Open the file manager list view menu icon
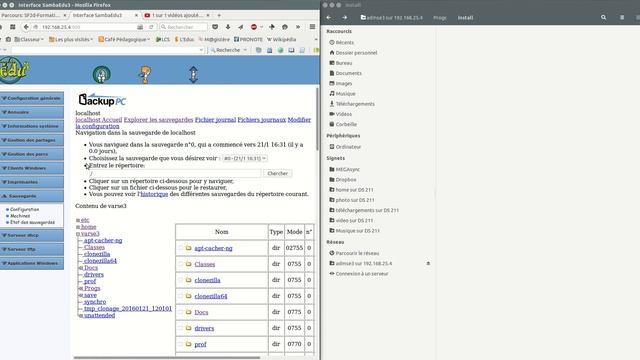 coord(622,18)
